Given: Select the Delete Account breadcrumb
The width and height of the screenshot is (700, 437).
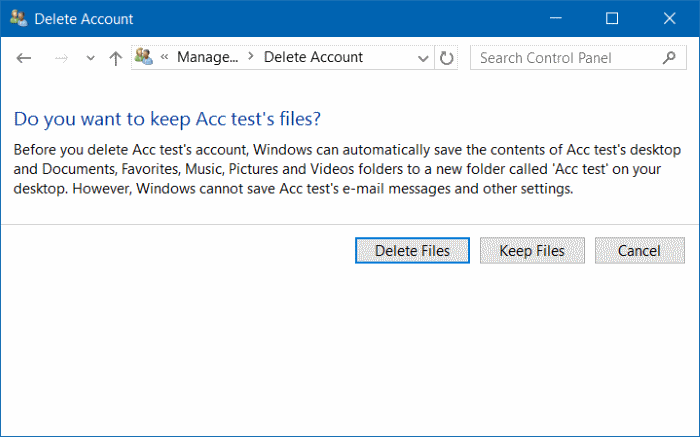Looking at the screenshot, I should click(x=313, y=57).
